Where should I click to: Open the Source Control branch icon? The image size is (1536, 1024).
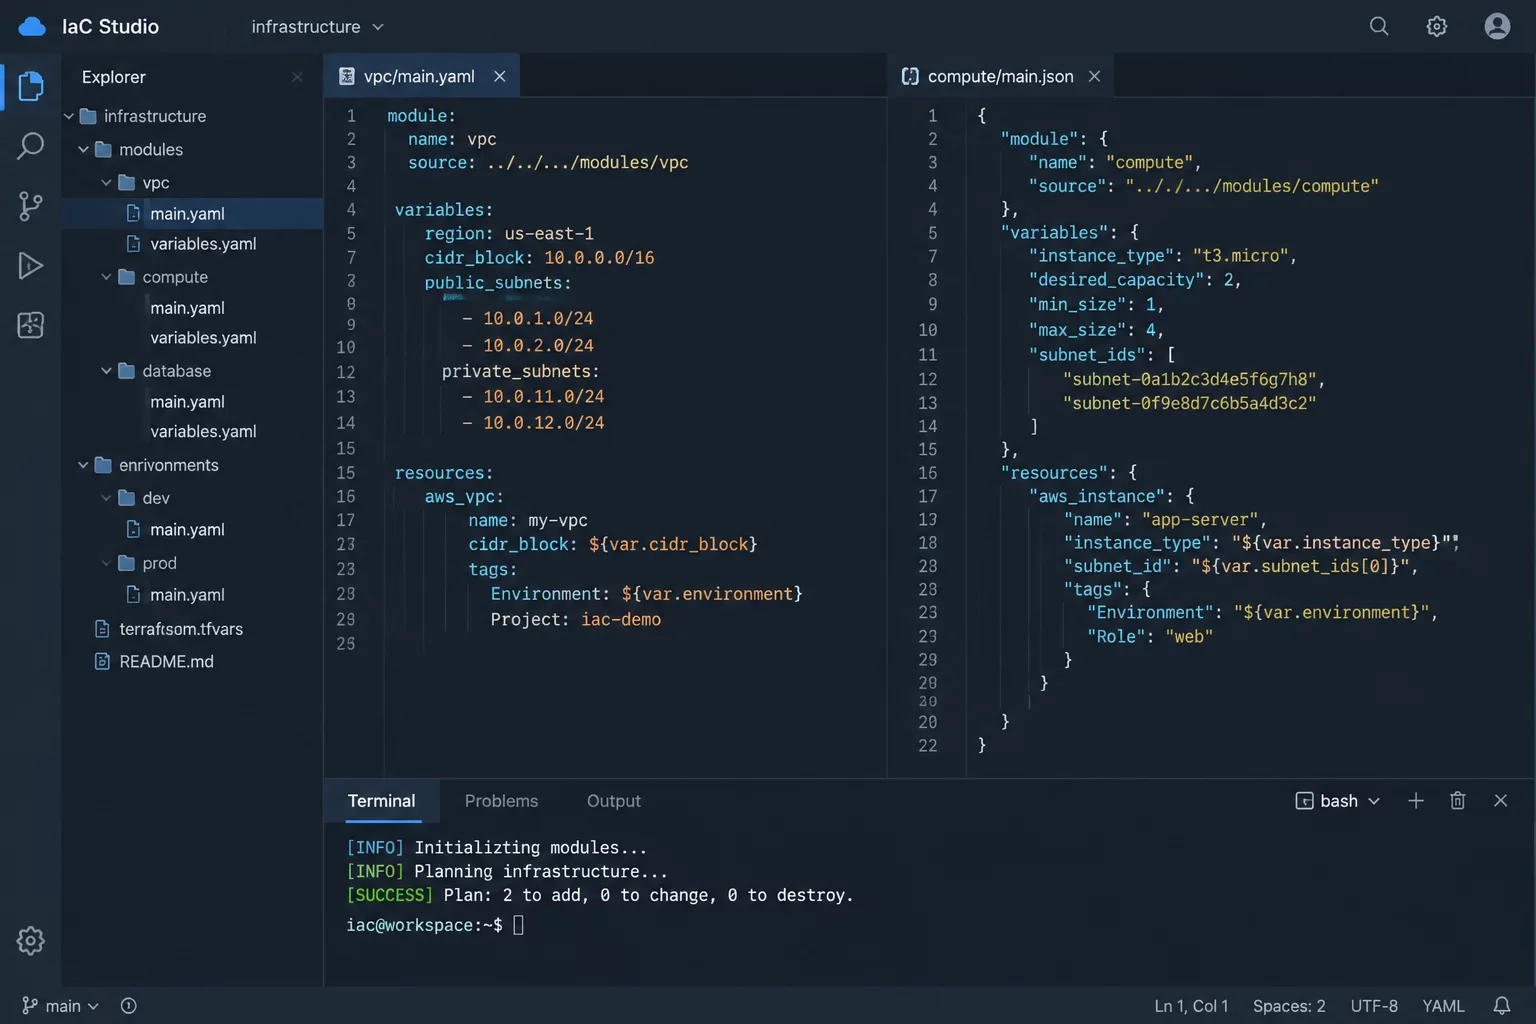point(31,206)
